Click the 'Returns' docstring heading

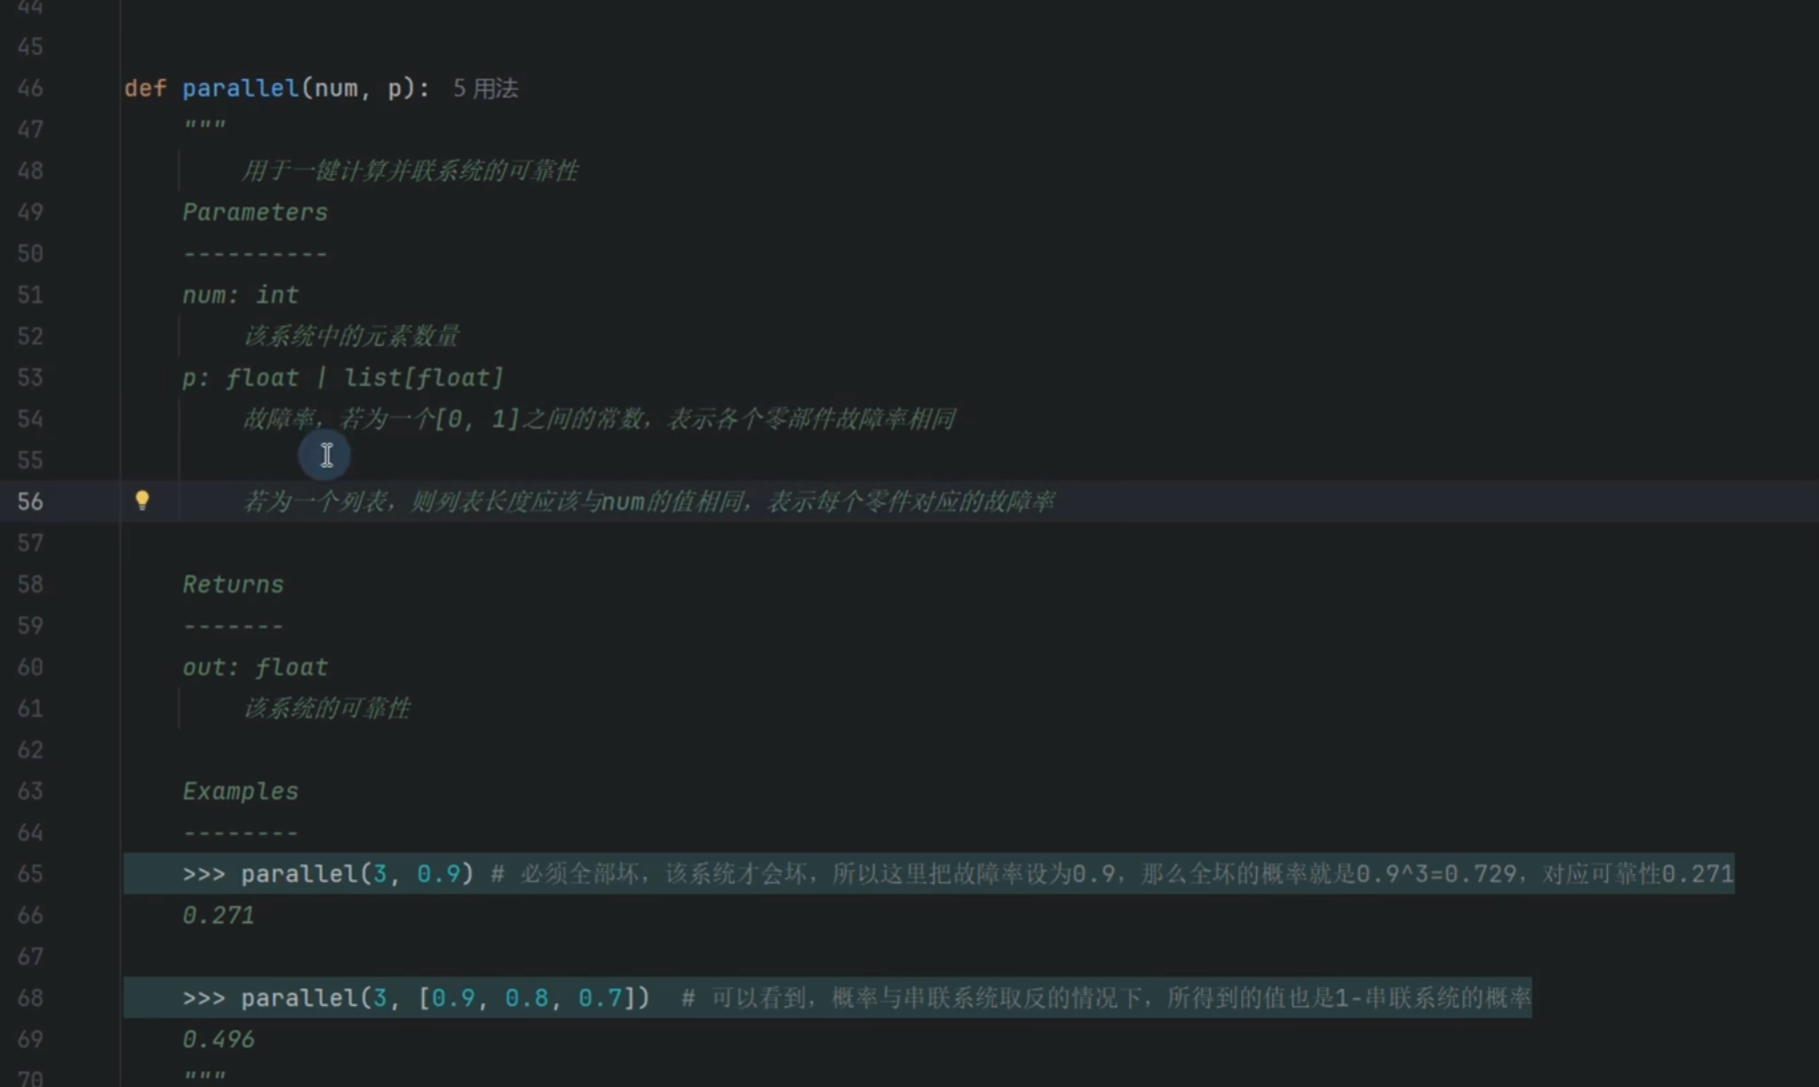[x=233, y=584]
